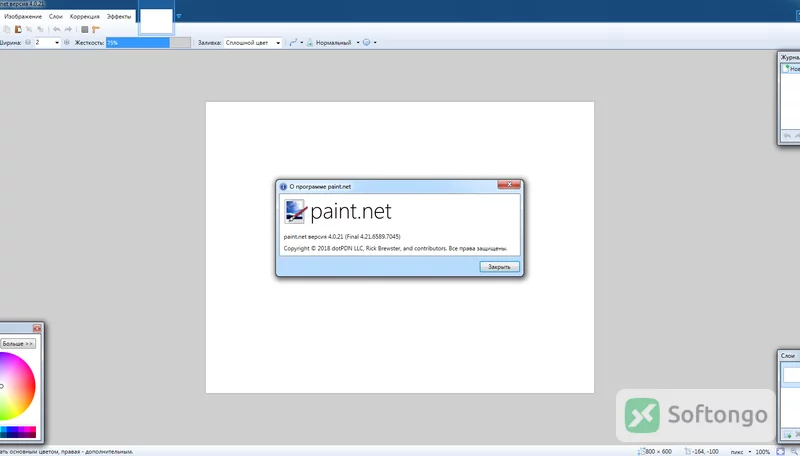
Task: Toggle the rulers icon in the toolbar
Action: click(96, 30)
